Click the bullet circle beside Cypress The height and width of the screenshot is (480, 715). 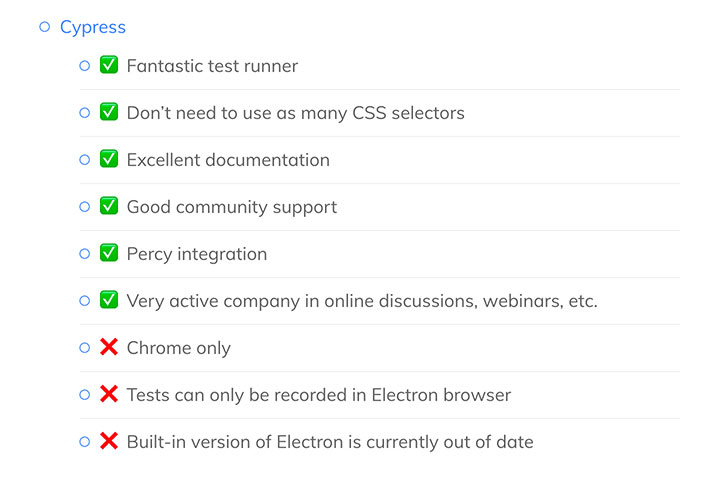pyautogui.click(x=44, y=27)
